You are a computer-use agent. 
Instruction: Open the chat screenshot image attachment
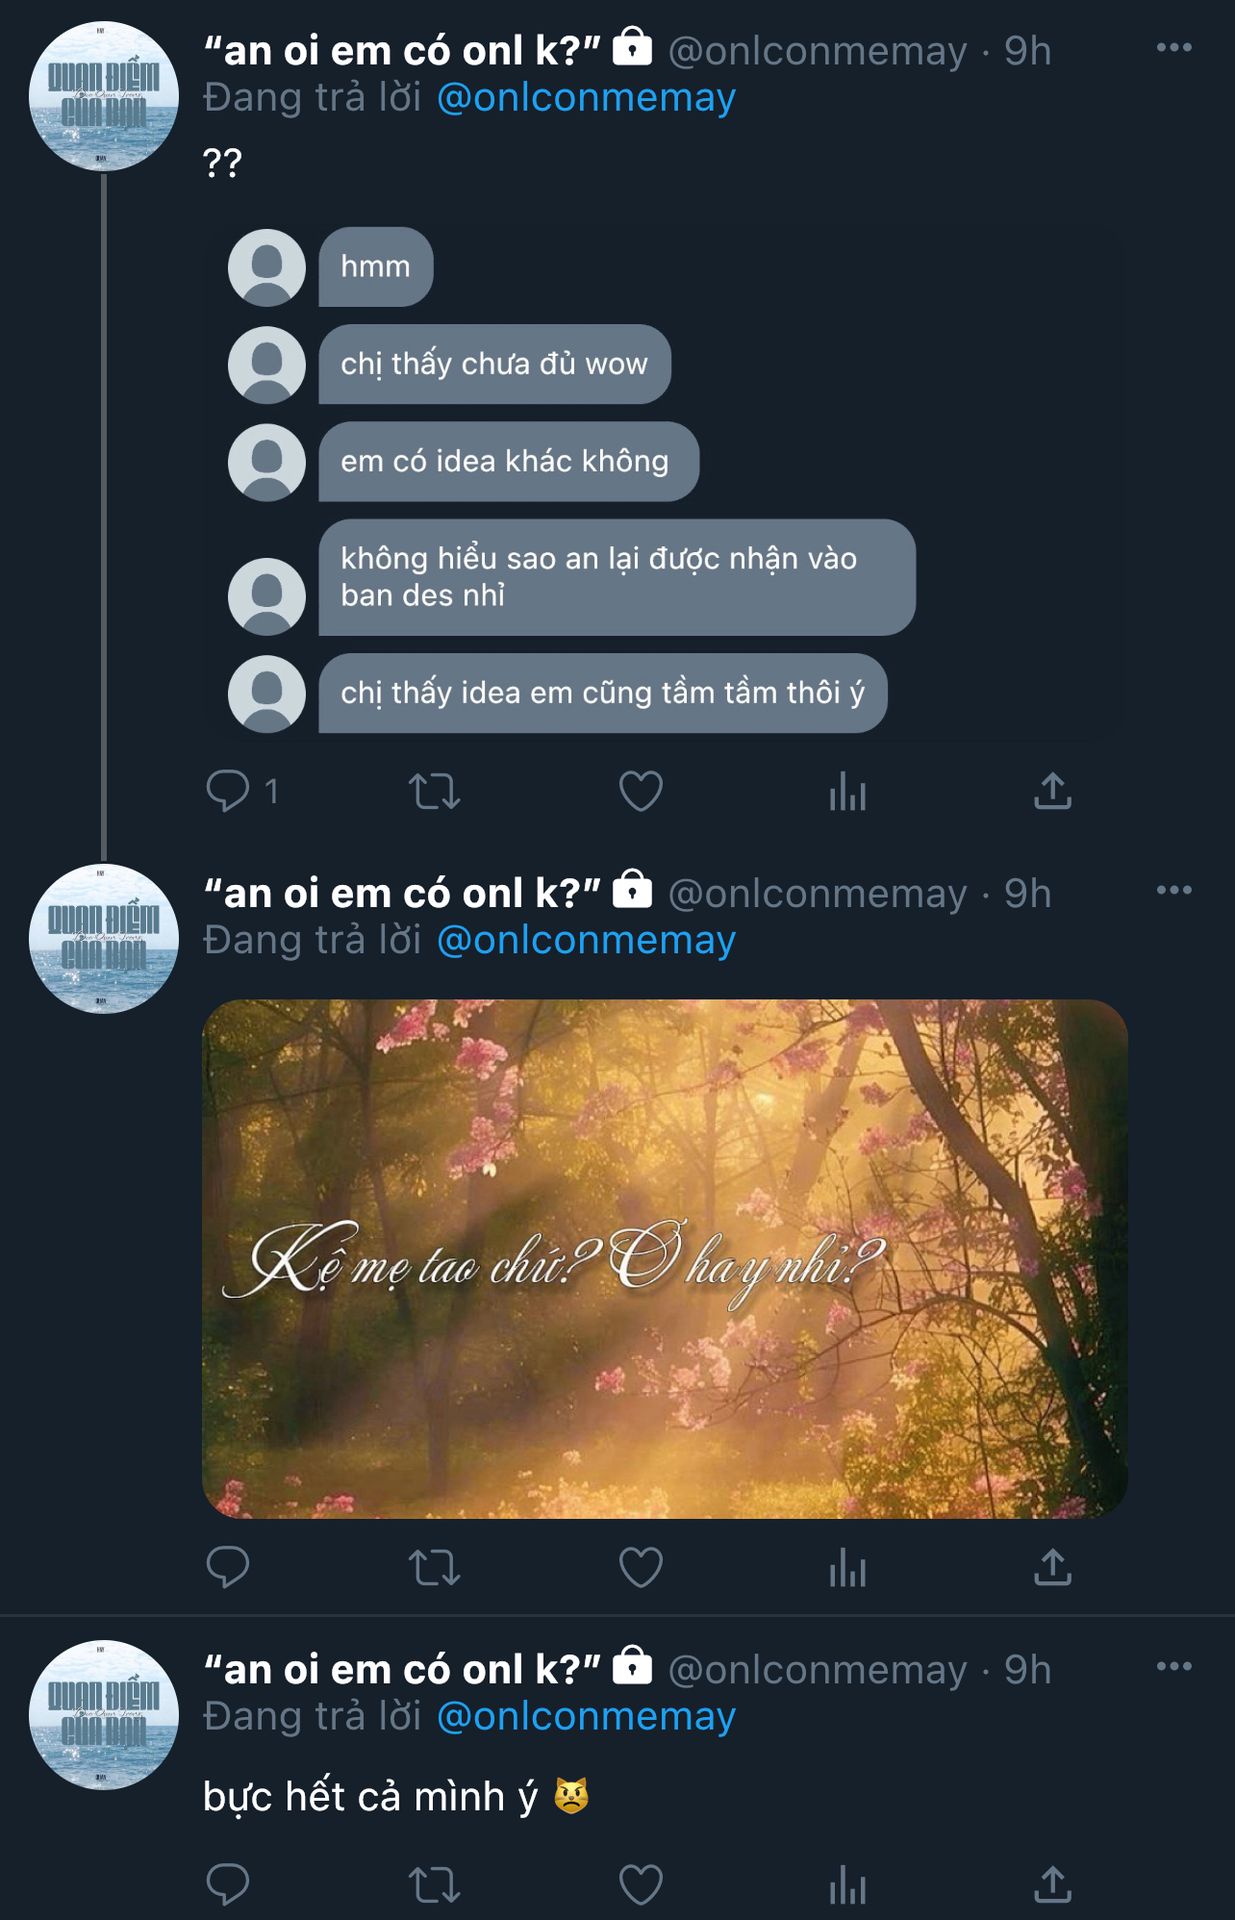point(664,480)
